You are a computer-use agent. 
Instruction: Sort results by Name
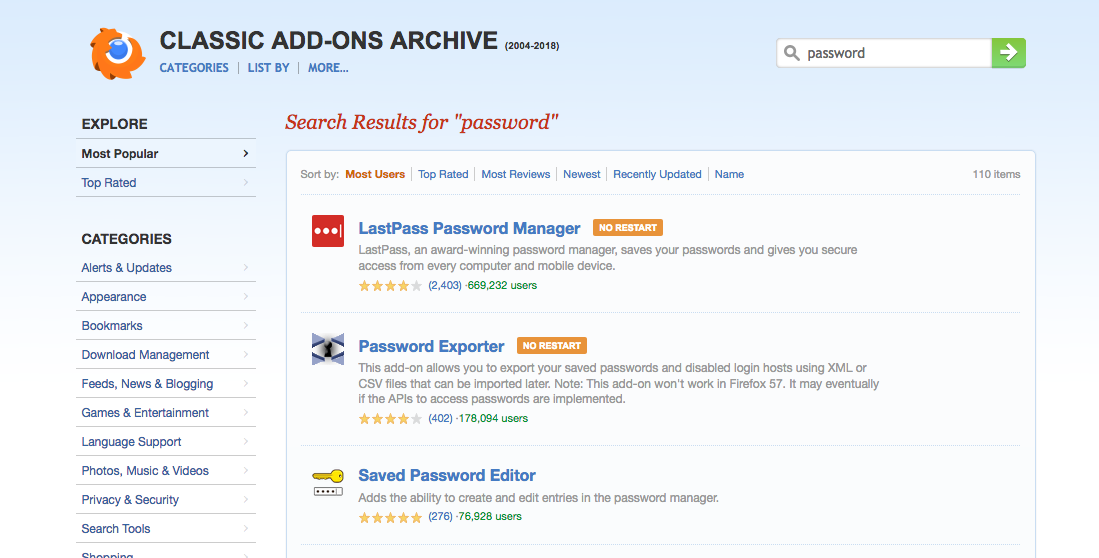coord(730,174)
